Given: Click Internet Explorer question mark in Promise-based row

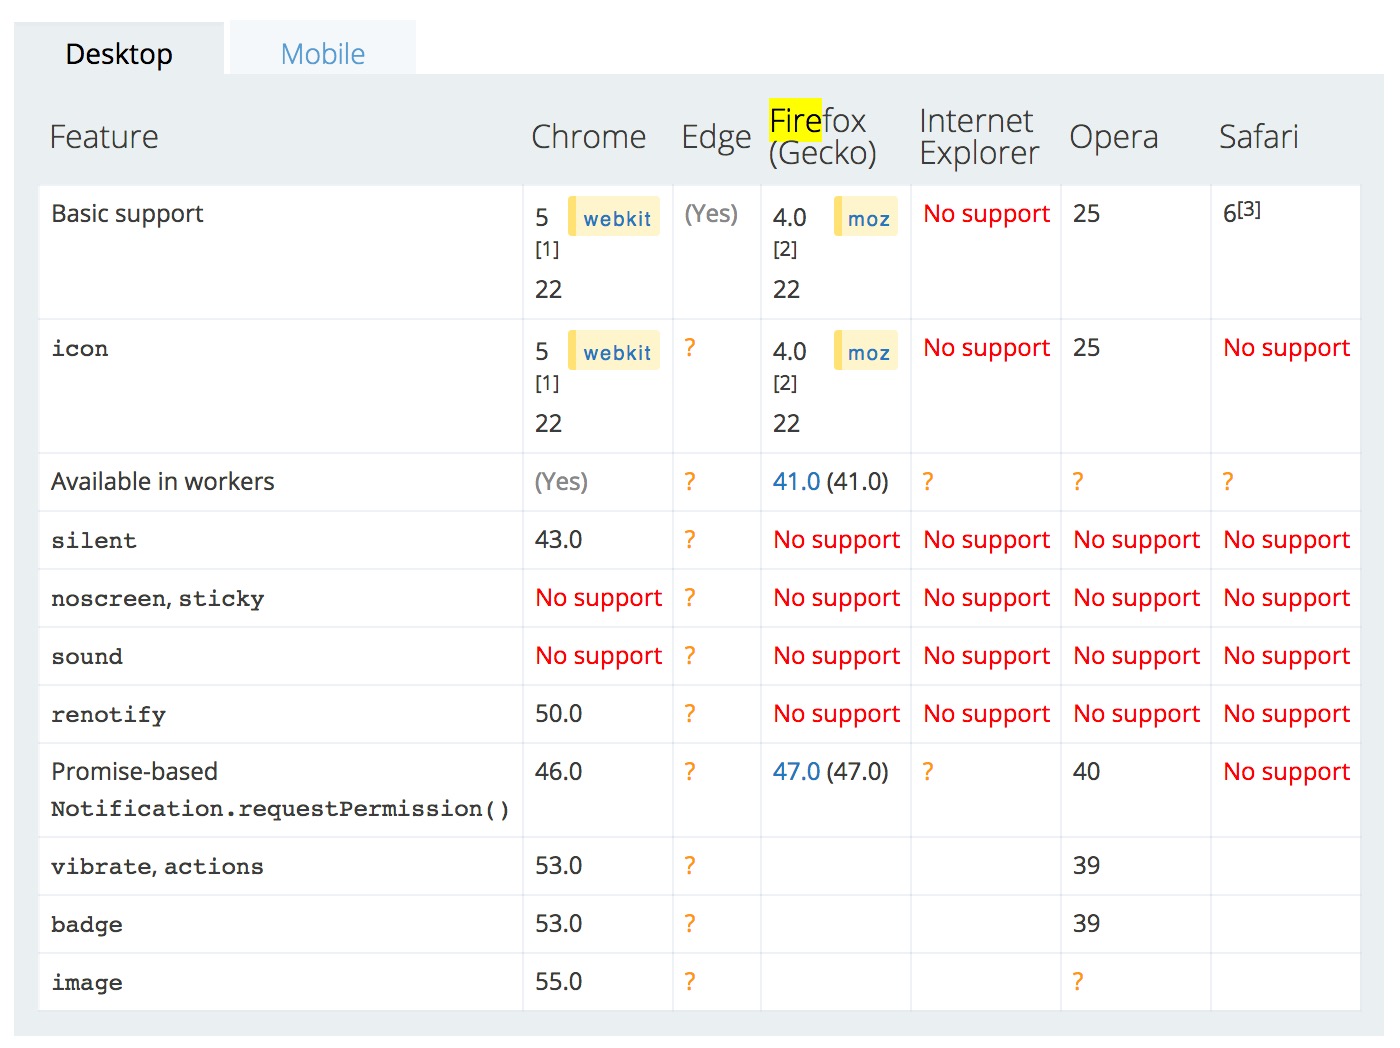Looking at the screenshot, I should click(927, 771).
